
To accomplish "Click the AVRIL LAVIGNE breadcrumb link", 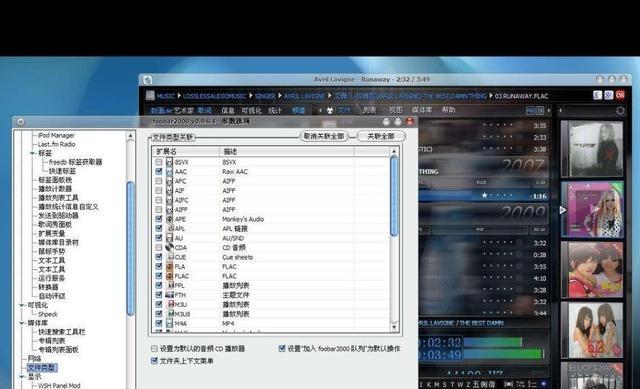I will tap(304, 96).
